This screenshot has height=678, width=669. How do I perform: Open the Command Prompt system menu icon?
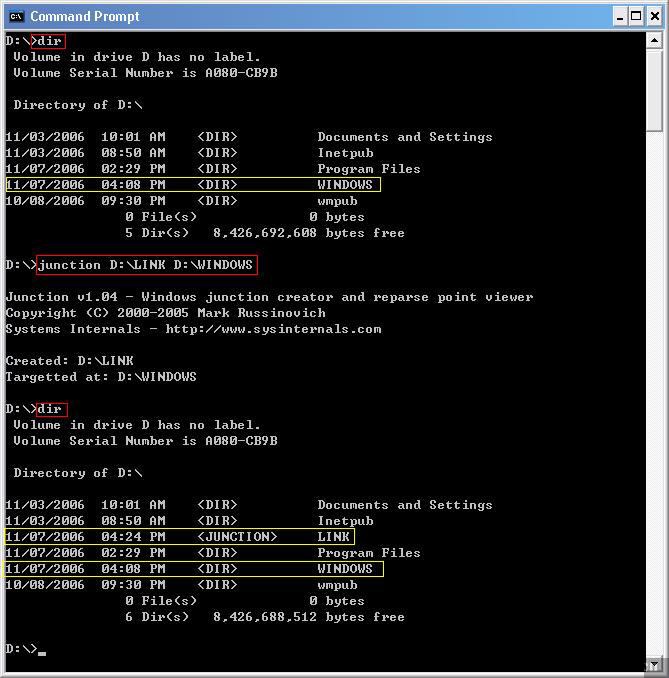[16, 16]
